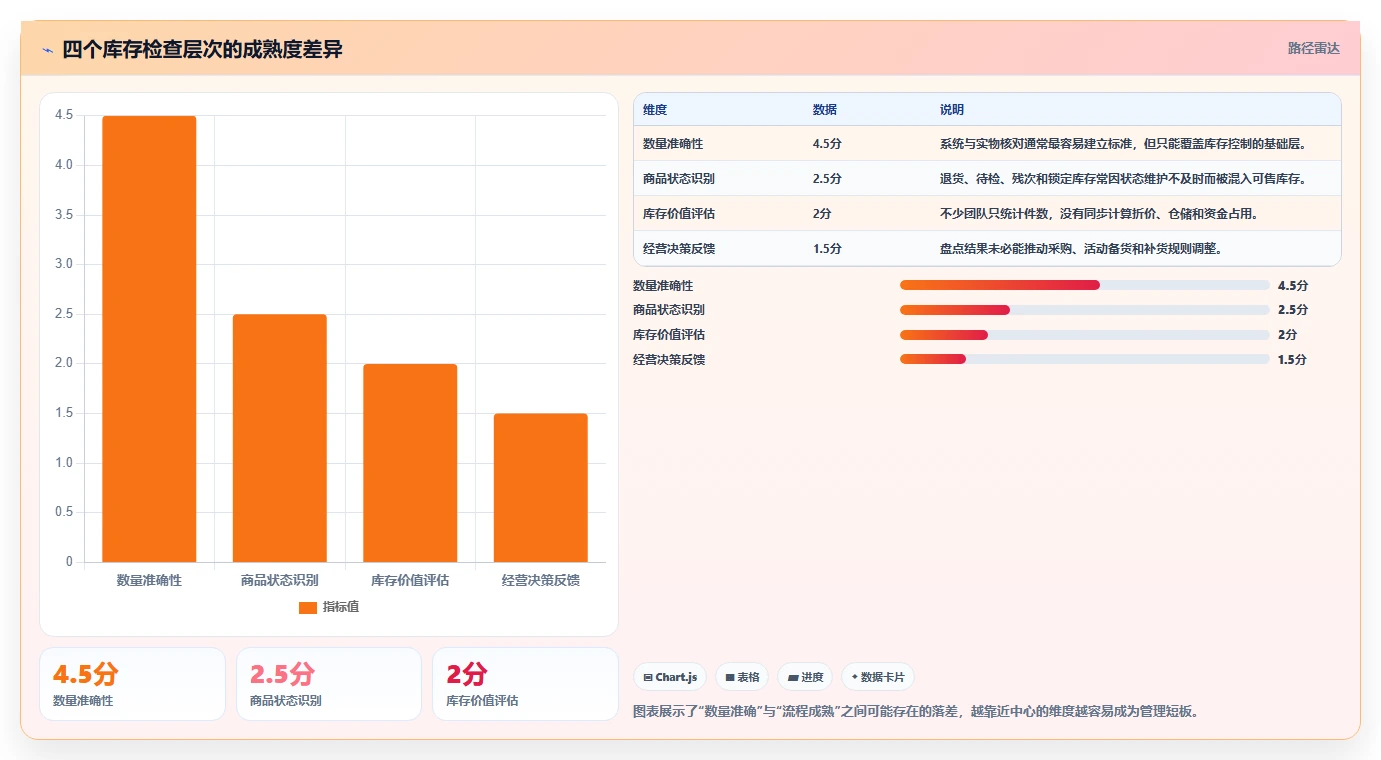Click the 数量准确性 table row cell
The width and height of the screenshot is (1381, 760).
(673, 144)
